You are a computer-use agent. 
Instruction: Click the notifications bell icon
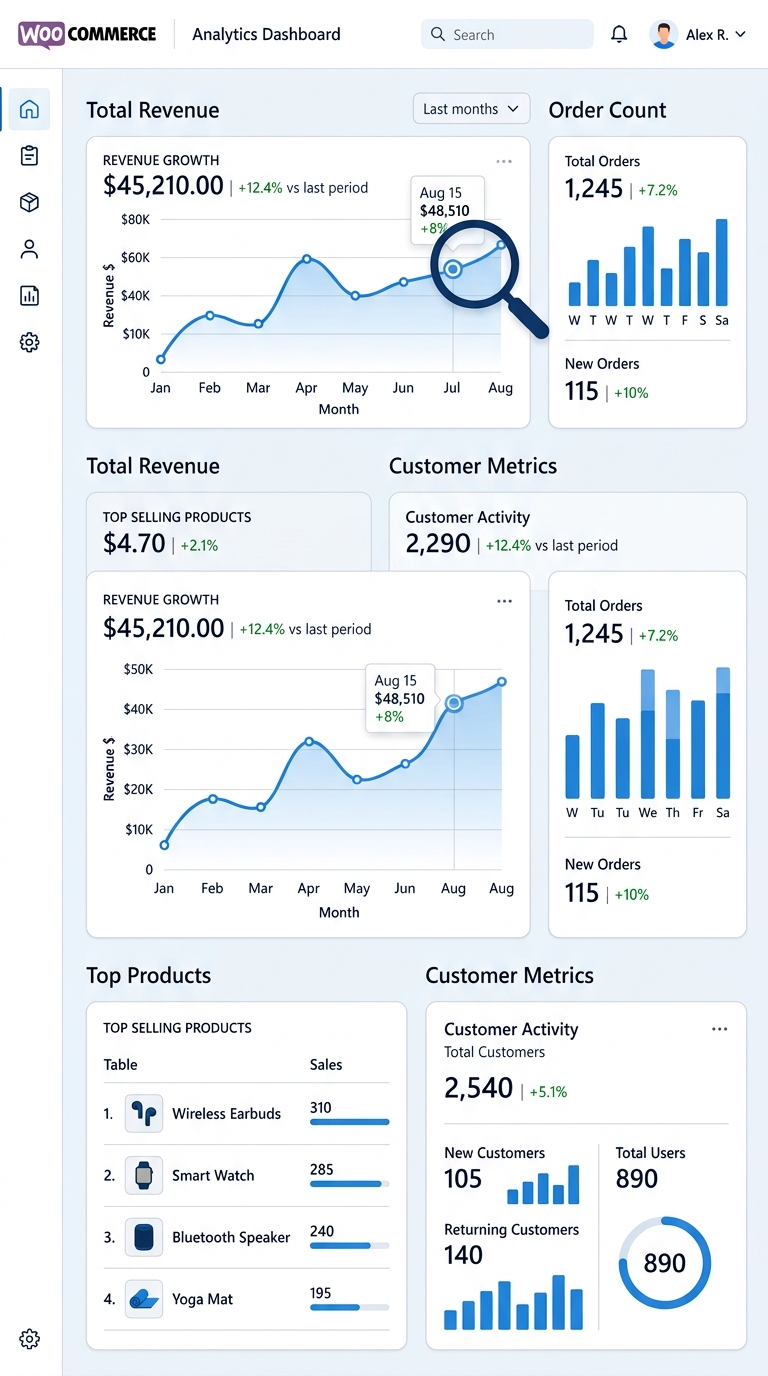point(619,34)
